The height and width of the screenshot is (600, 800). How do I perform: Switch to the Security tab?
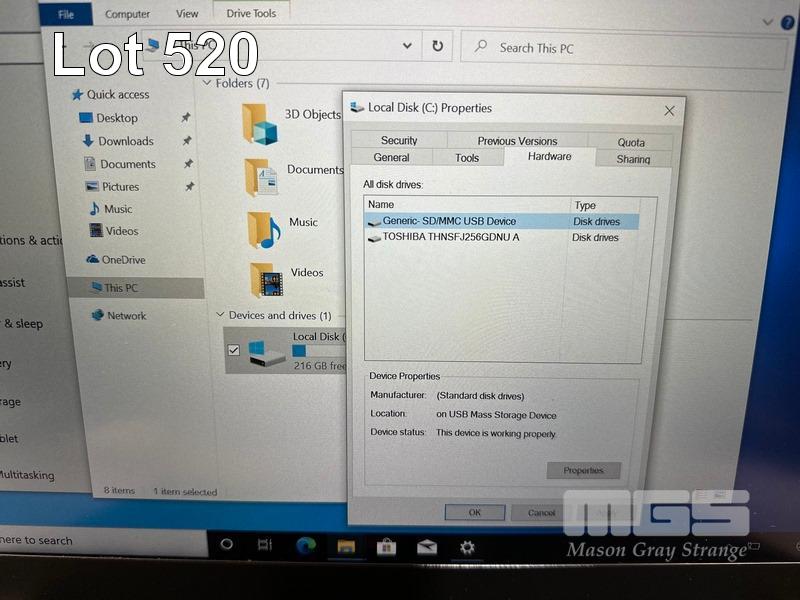399,141
